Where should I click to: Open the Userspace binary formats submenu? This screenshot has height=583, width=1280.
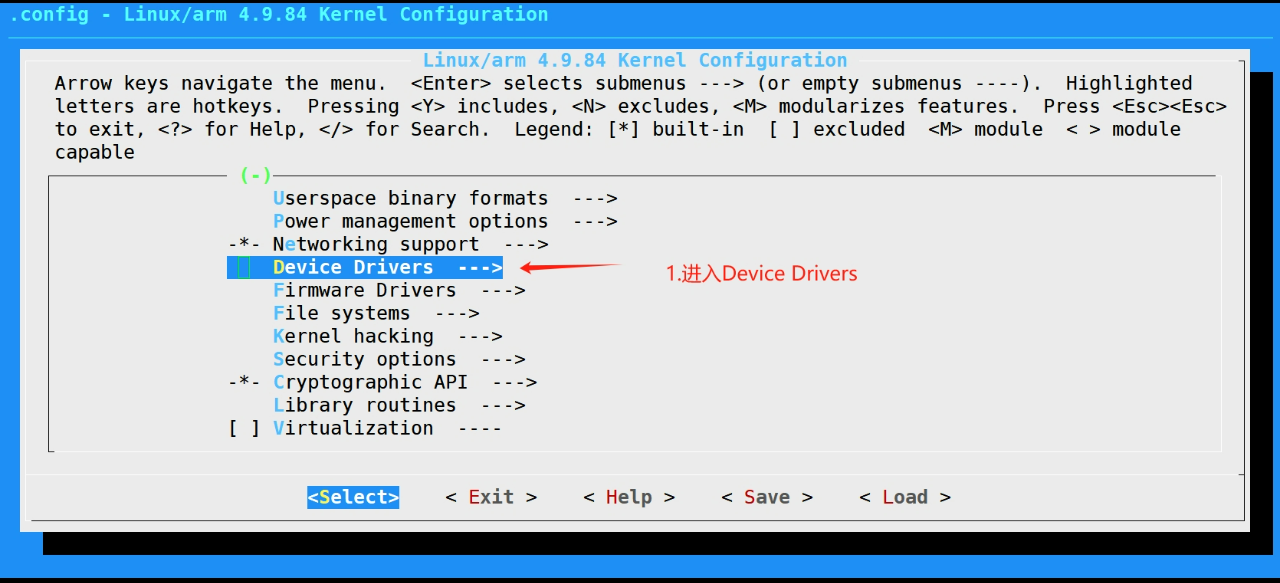pos(410,199)
